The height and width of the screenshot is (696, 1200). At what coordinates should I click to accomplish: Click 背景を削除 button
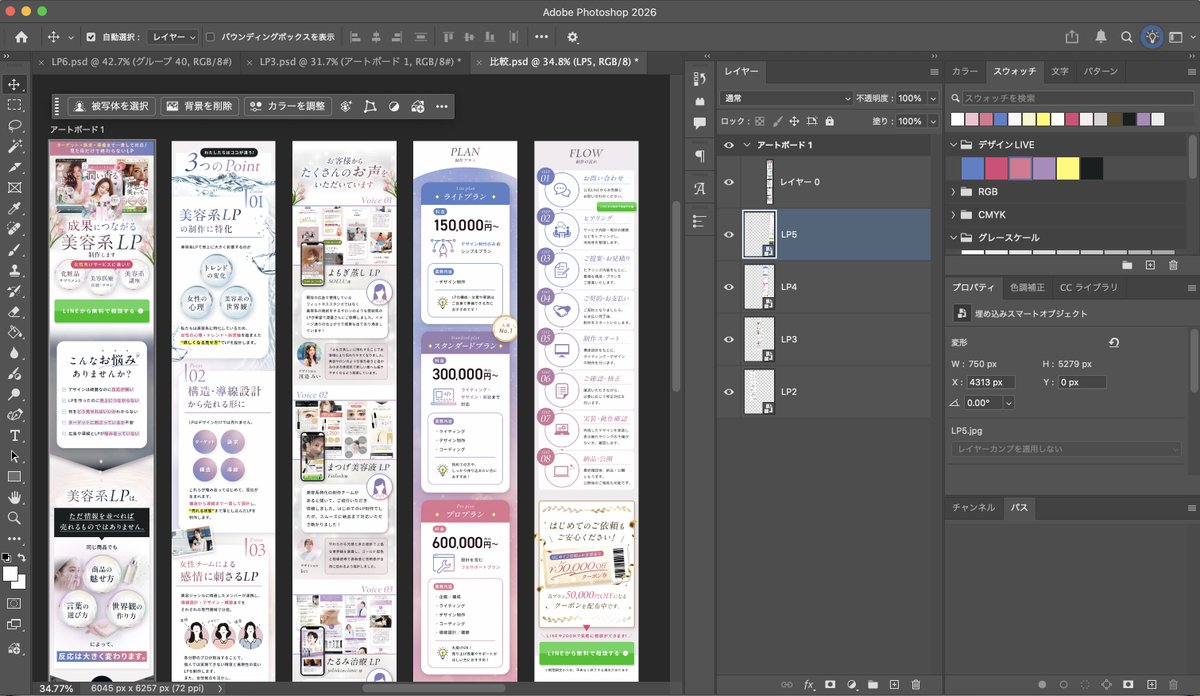[x=198, y=106]
